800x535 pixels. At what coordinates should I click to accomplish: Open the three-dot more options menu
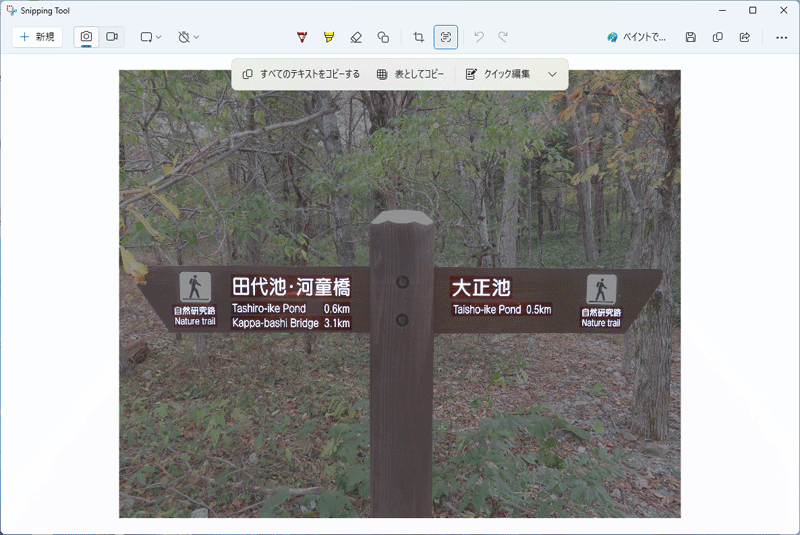[x=781, y=37]
